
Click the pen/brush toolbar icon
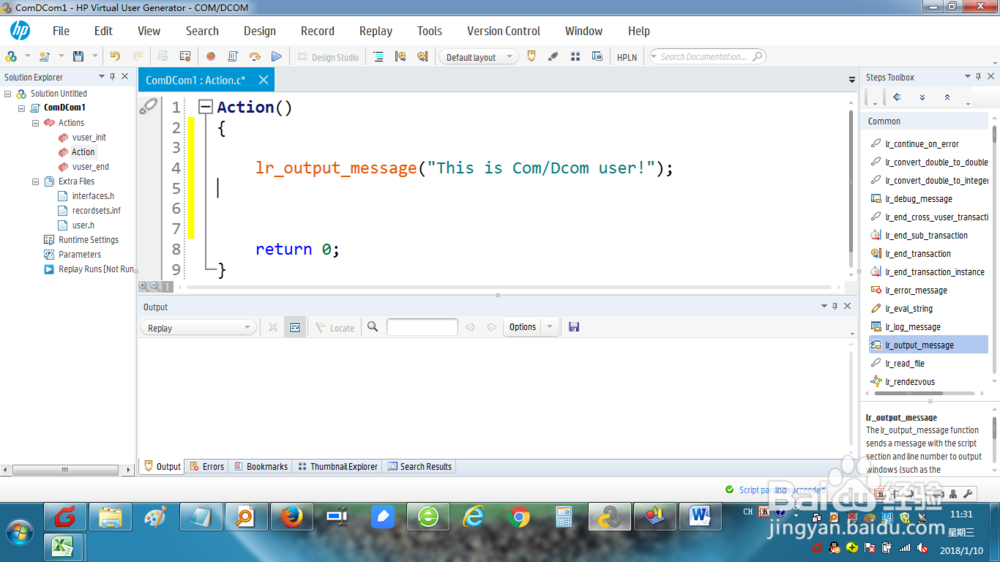point(553,57)
